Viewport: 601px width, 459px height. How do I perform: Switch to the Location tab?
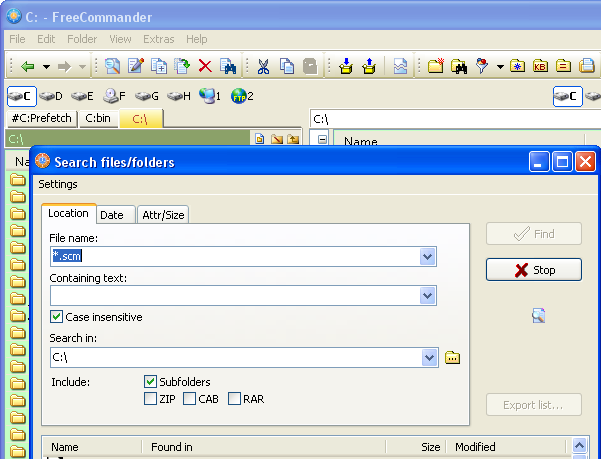(x=68, y=213)
